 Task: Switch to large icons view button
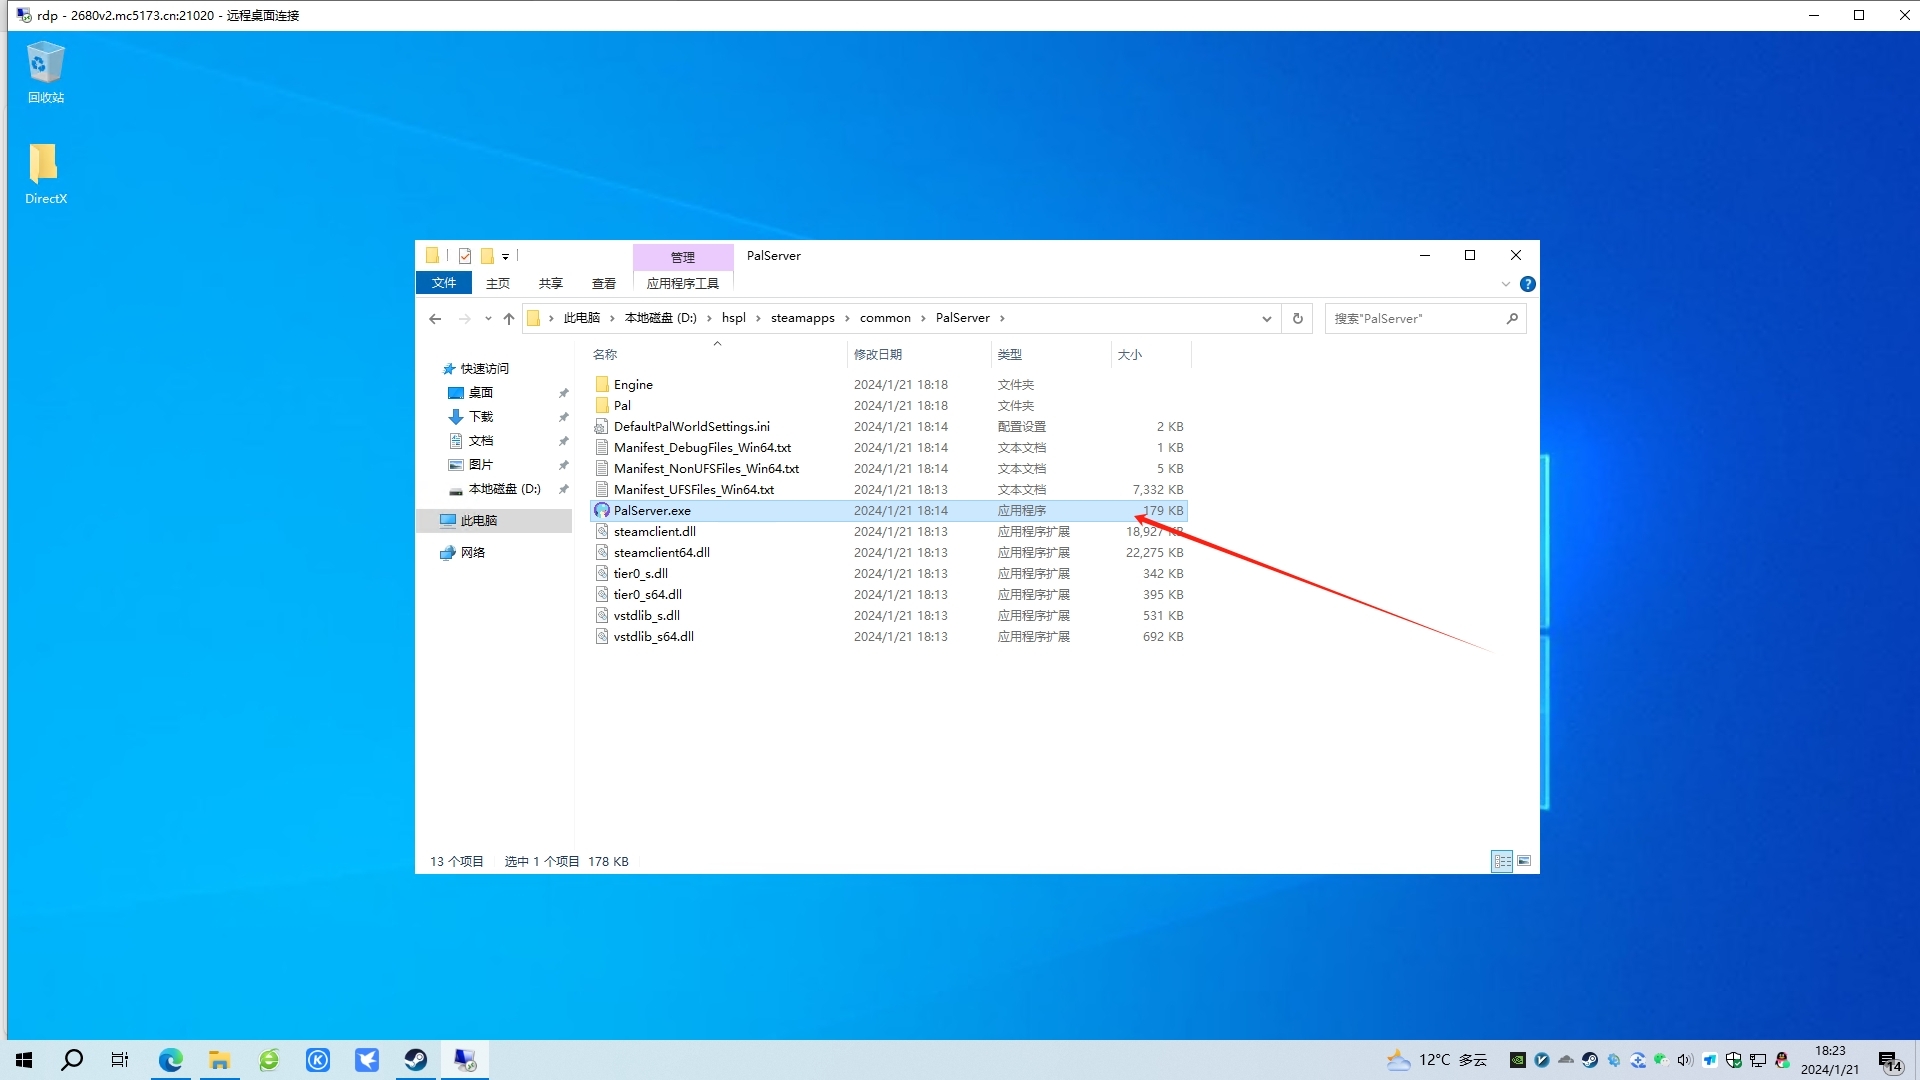tap(1524, 862)
